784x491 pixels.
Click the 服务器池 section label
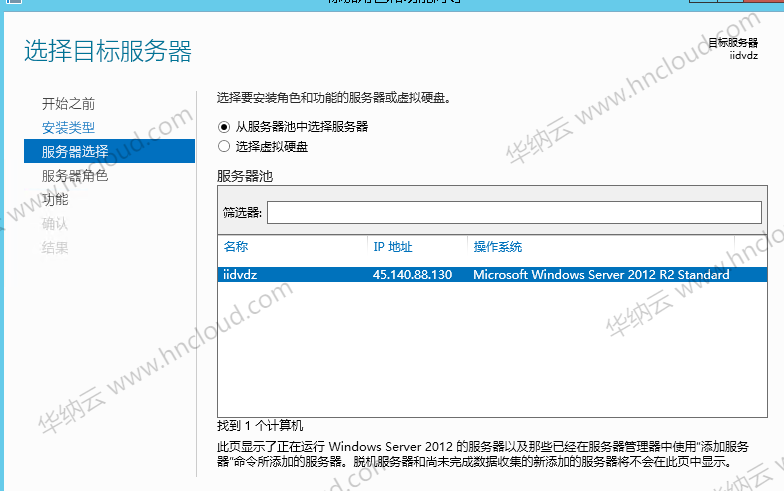point(245,176)
